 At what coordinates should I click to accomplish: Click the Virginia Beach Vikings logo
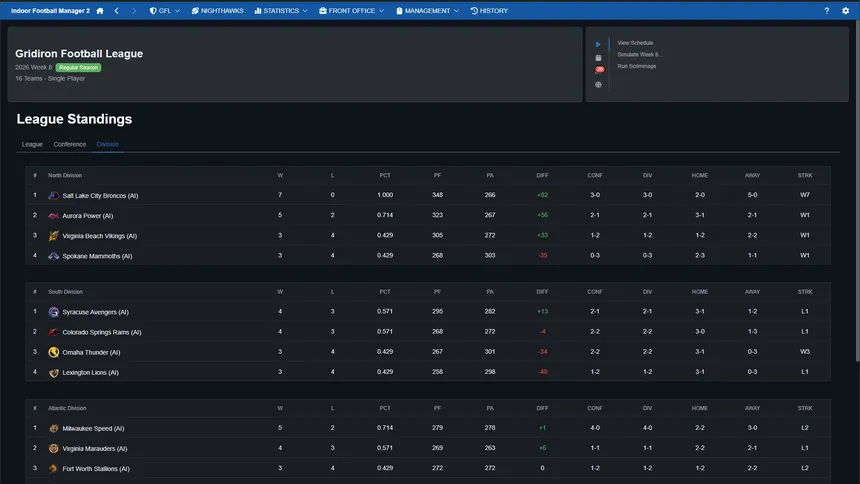point(53,235)
